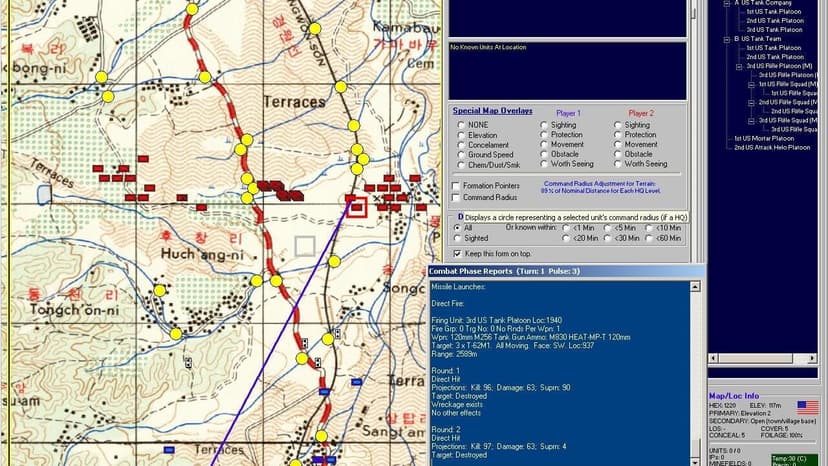Click the blue unit marker left of Terra label
Screen dimensions: 828x466
(356, 381)
